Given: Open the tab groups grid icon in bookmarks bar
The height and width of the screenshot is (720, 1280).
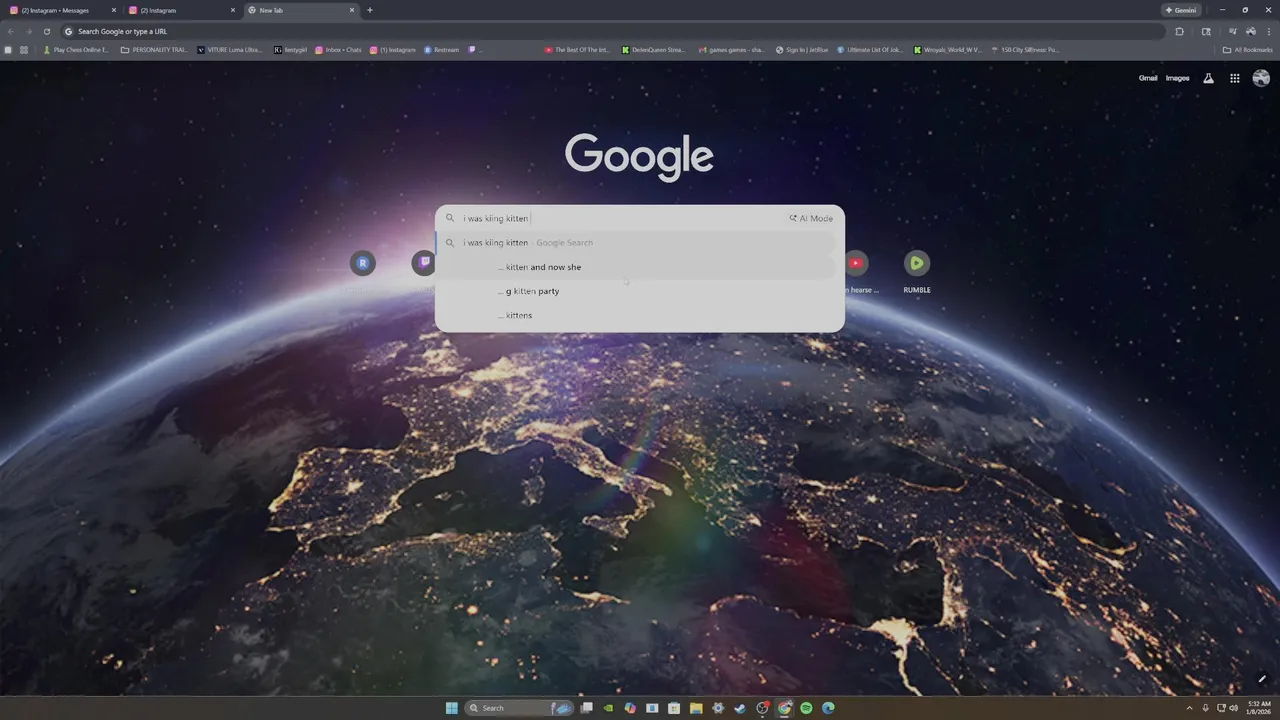Looking at the screenshot, I should click(24, 49).
